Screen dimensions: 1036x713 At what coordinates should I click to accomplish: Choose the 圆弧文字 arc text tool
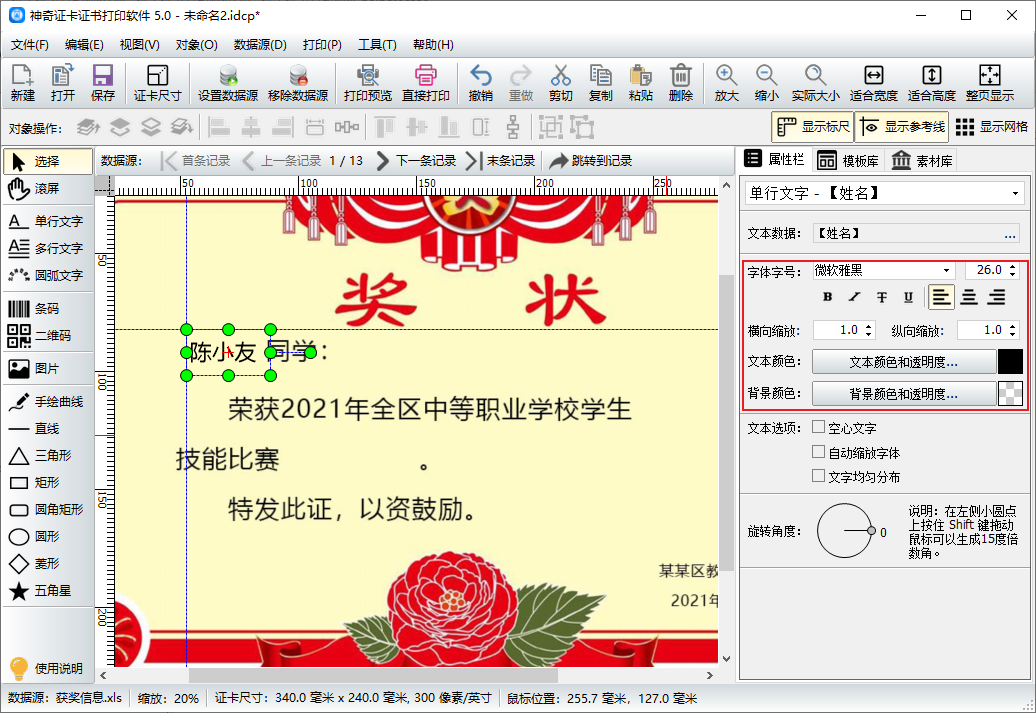click(45, 275)
